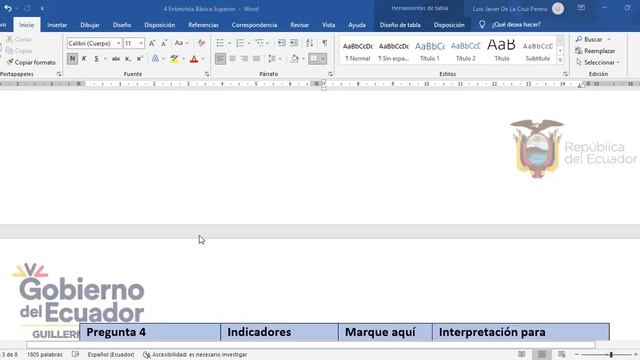Open text effects and typography
The image size is (640, 360).
[155, 59]
